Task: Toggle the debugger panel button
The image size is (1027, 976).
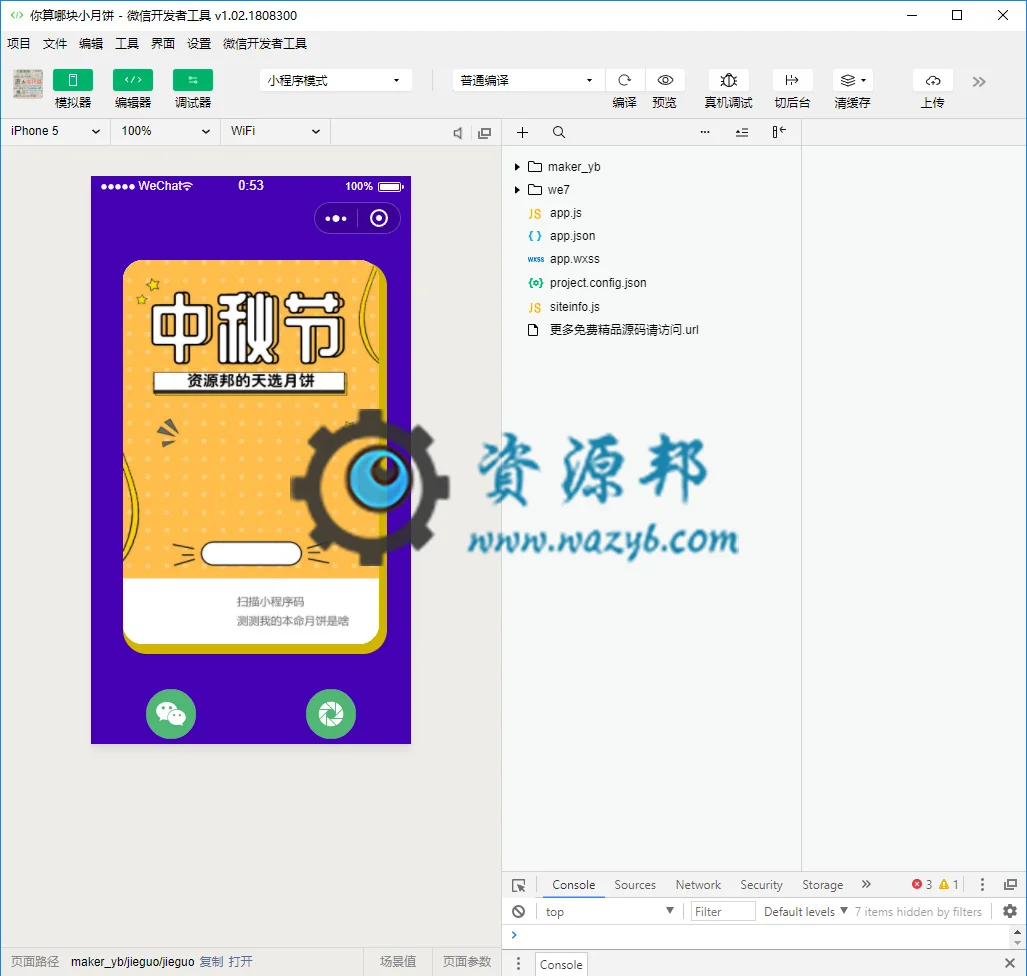Action: tap(193, 80)
